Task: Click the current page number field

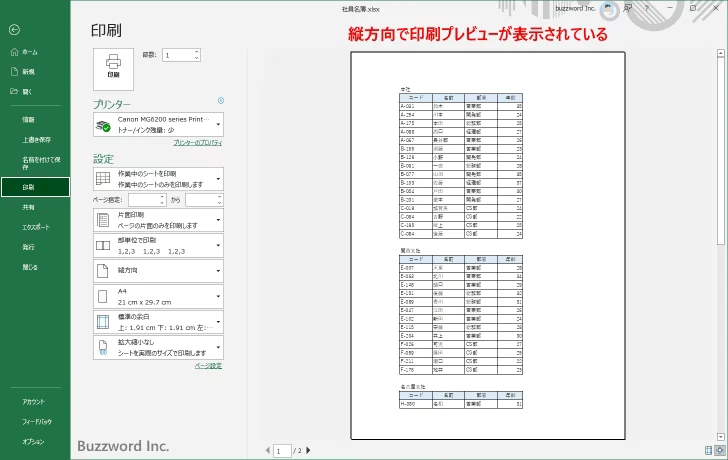Action: point(282,451)
